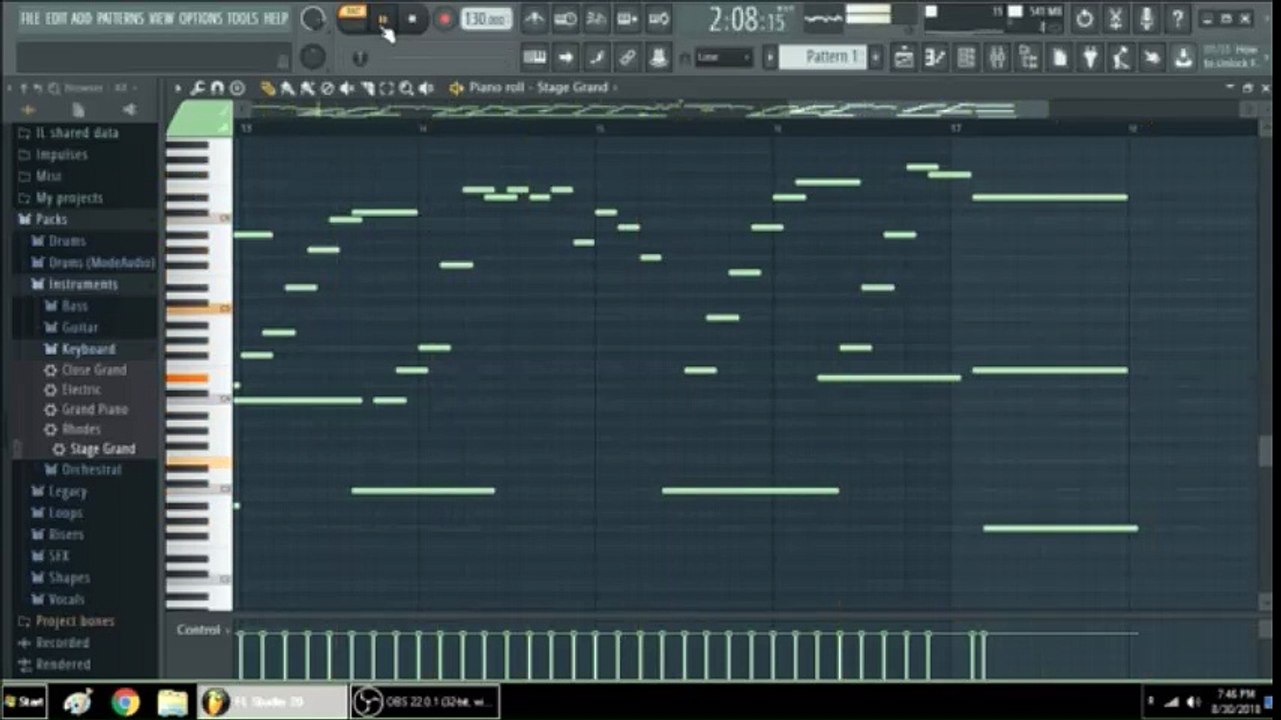Toggle wait for input before playing
1281x720 pixels.
(x=566, y=19)
